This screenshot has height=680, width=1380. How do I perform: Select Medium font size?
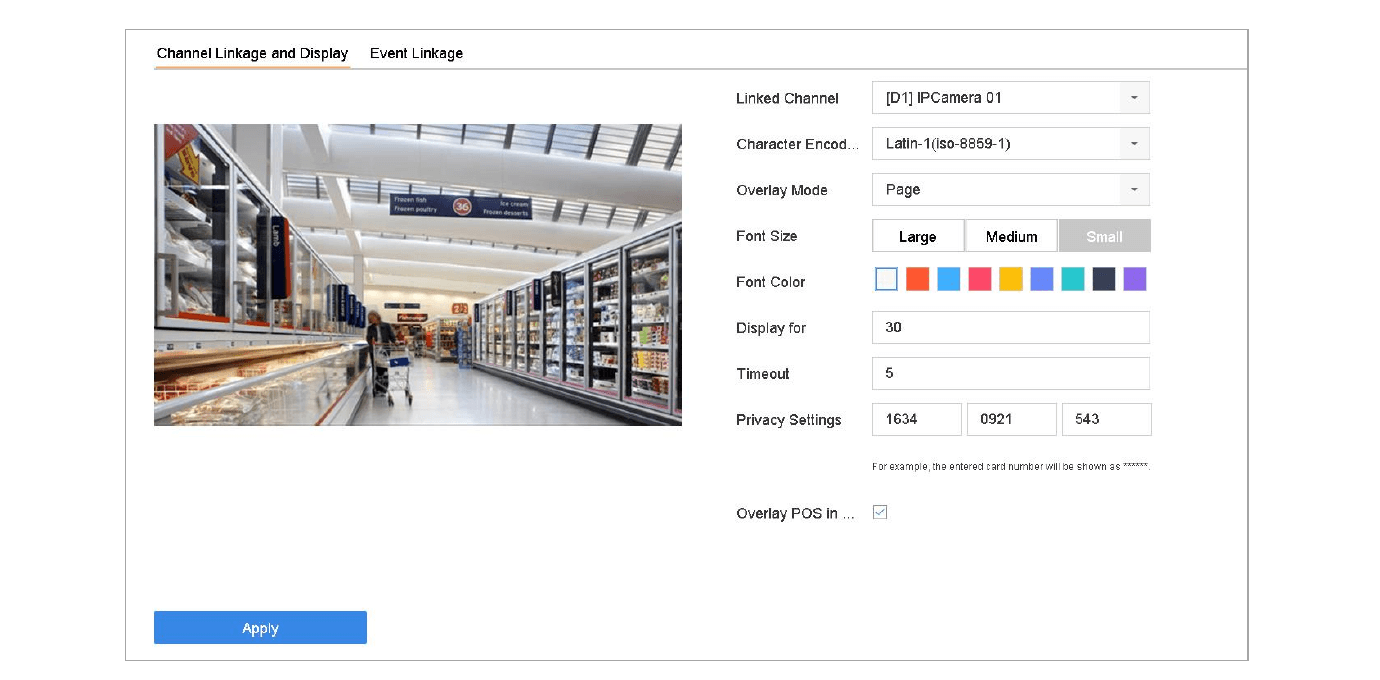(1011, 236)
